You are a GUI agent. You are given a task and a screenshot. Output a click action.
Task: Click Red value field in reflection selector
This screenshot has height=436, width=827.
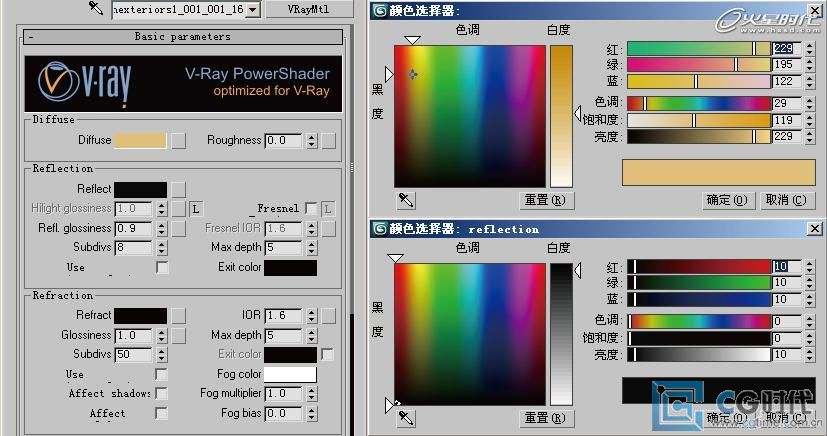[787, 267]
